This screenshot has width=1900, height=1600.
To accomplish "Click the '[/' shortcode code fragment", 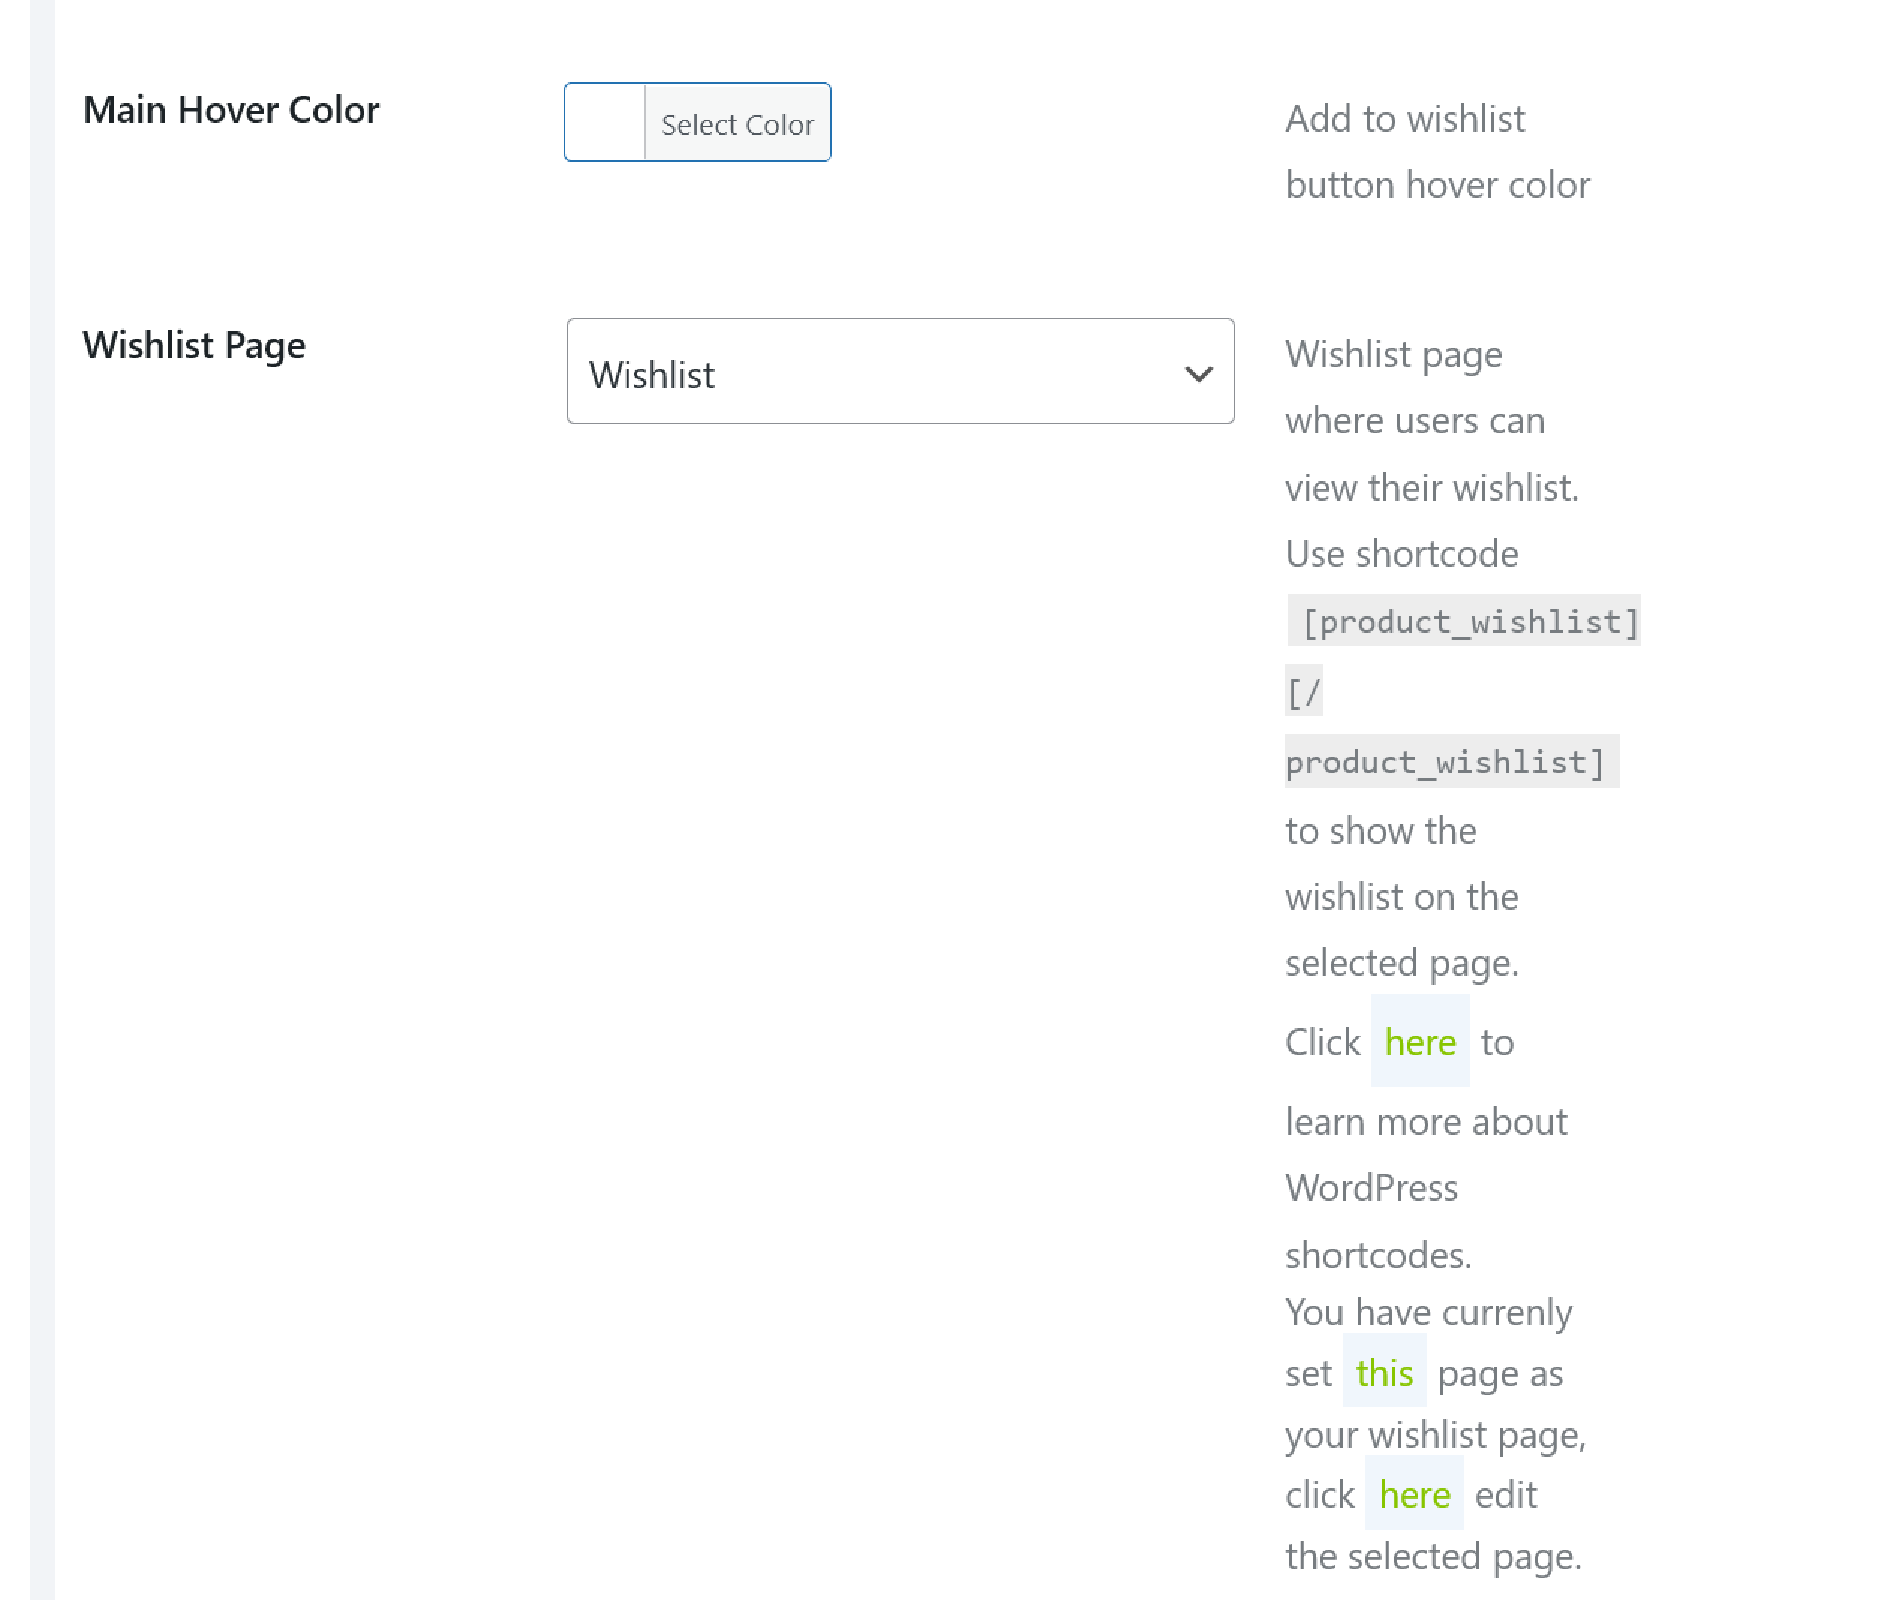I will (1304, 691).
